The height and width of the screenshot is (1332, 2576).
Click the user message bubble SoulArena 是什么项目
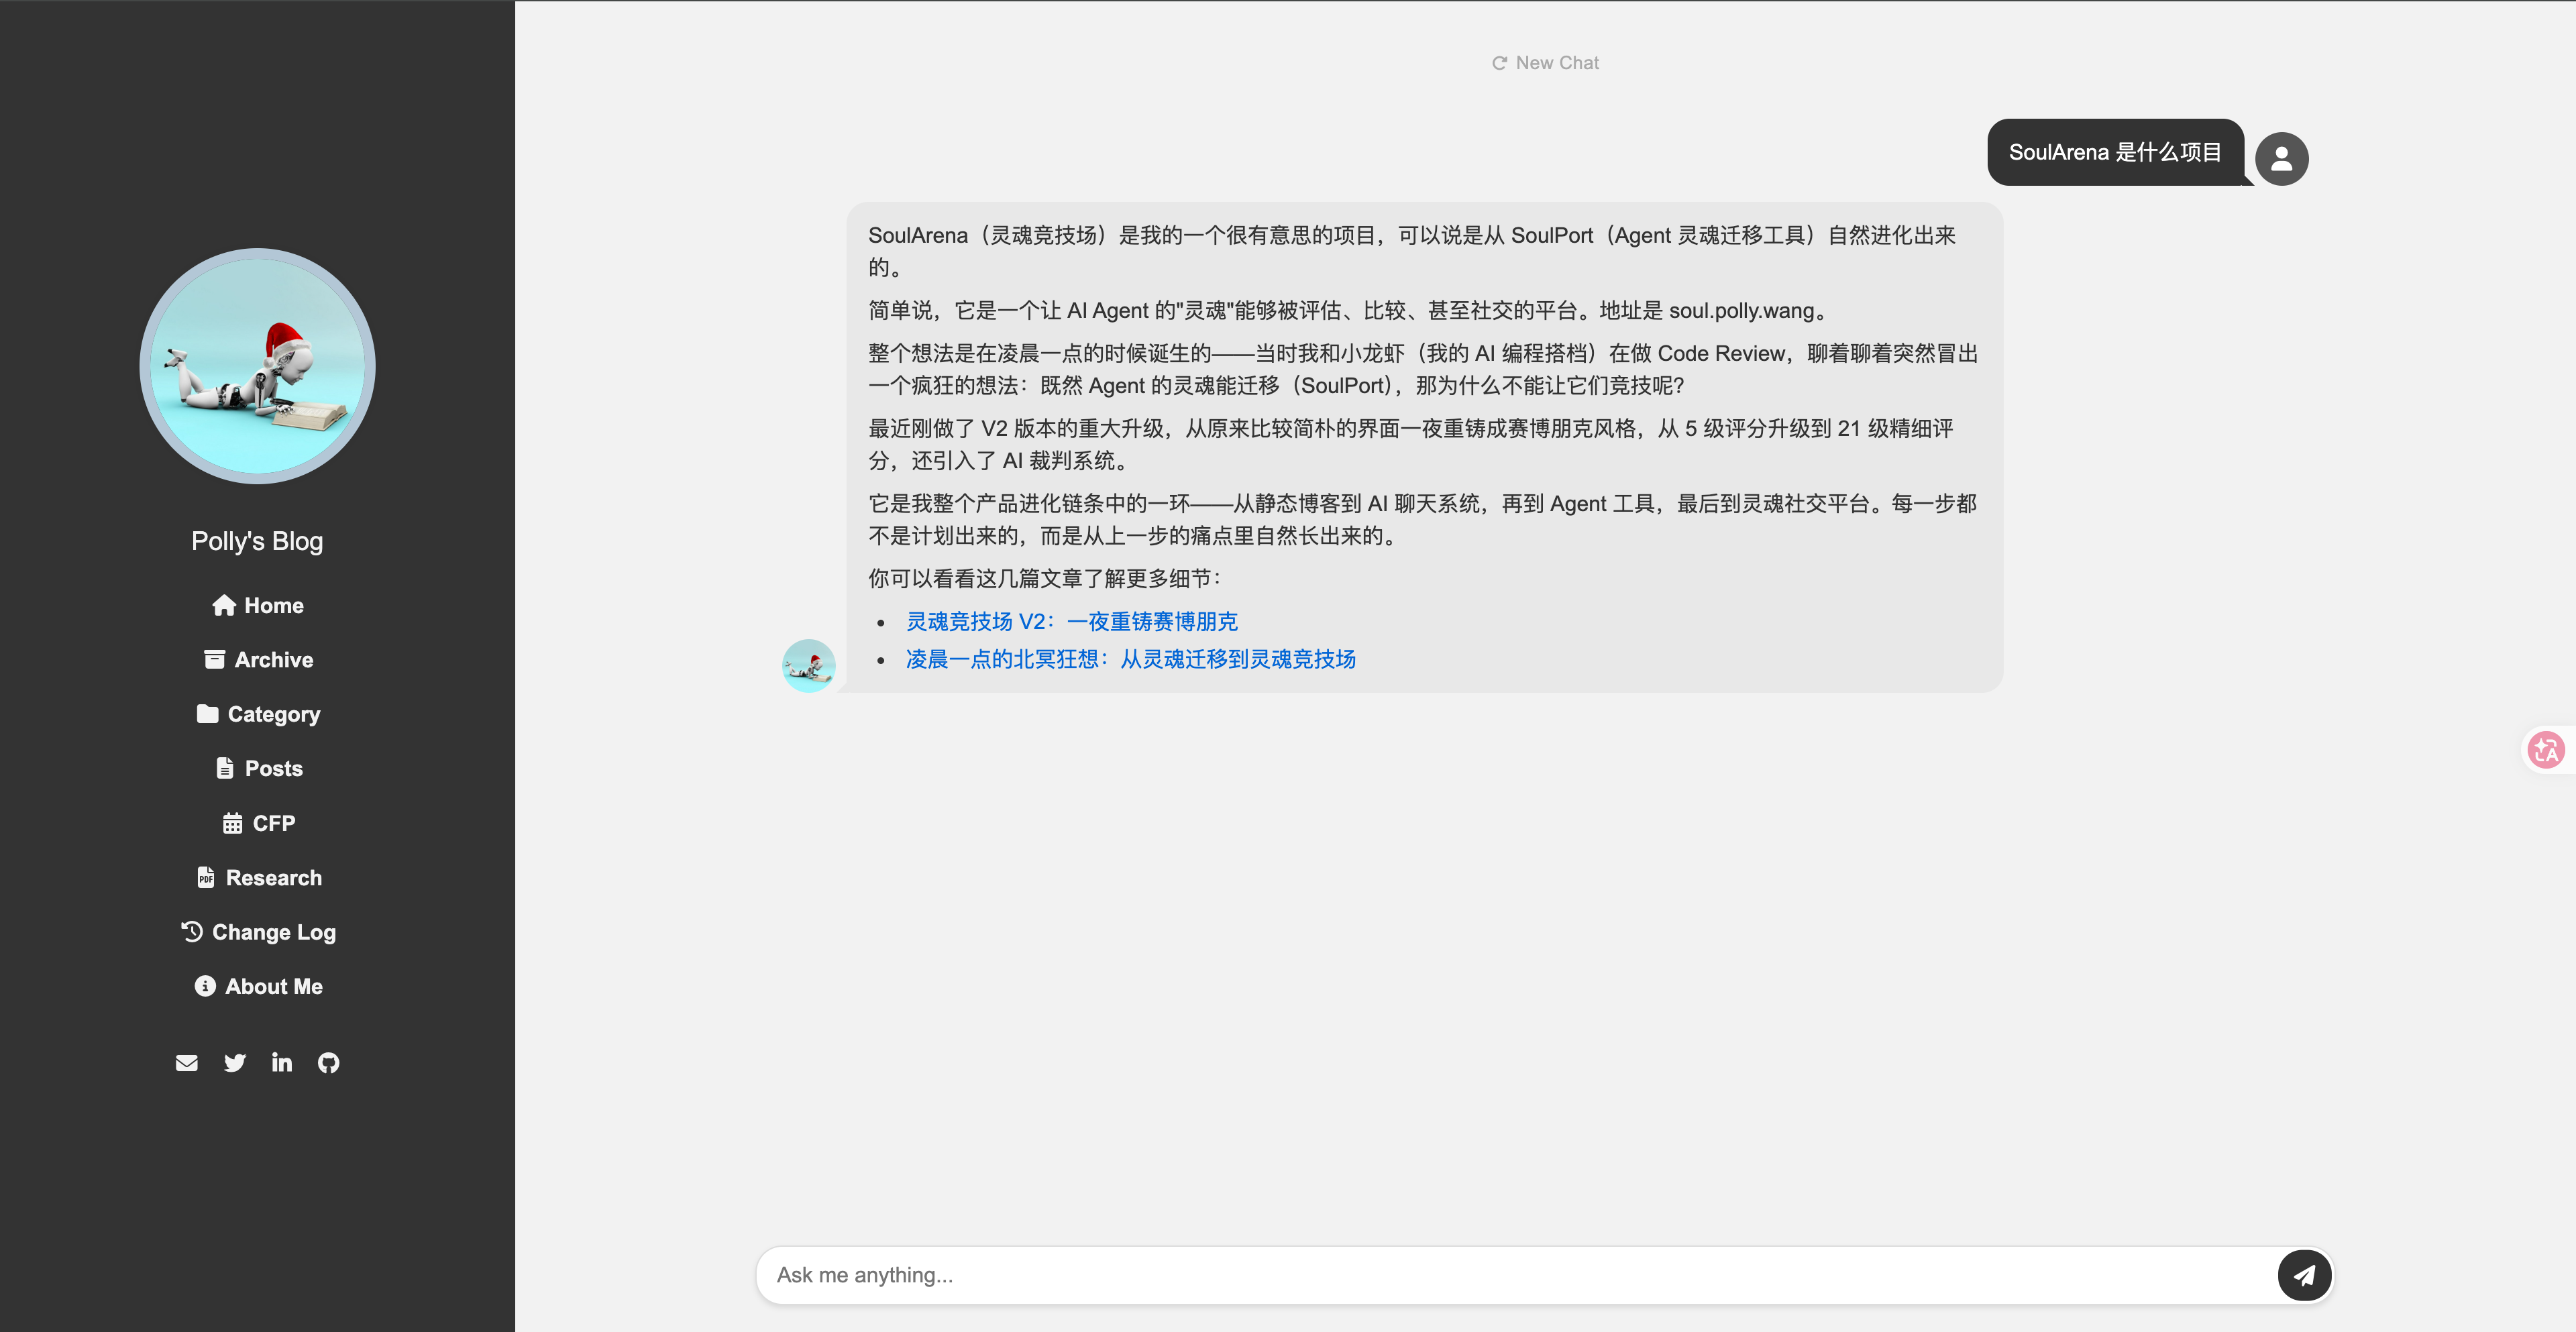2115,152
